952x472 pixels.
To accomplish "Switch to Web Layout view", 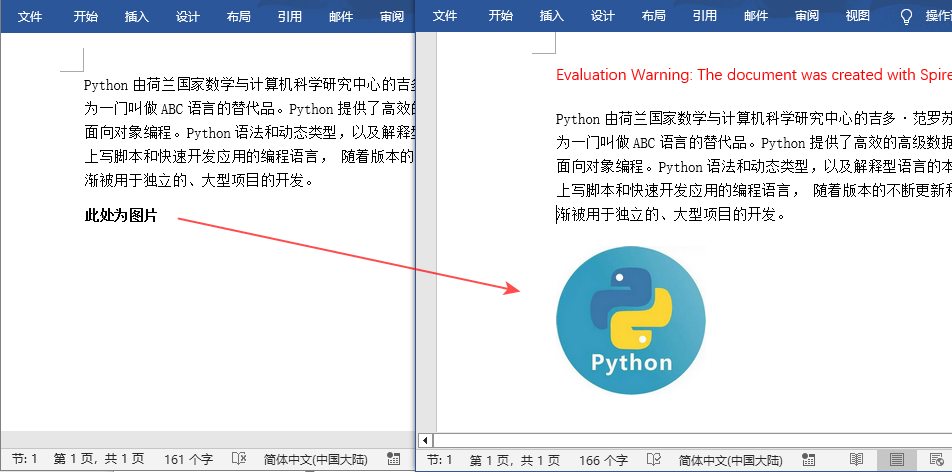I will pyautogui.click(x=937, y=460).
